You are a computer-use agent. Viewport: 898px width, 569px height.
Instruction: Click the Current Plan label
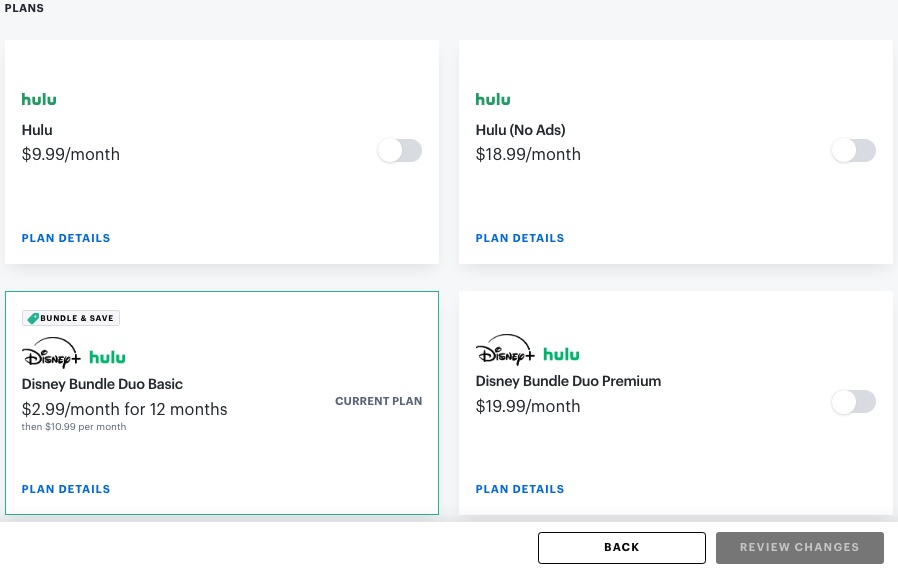(x=379, y=401)
